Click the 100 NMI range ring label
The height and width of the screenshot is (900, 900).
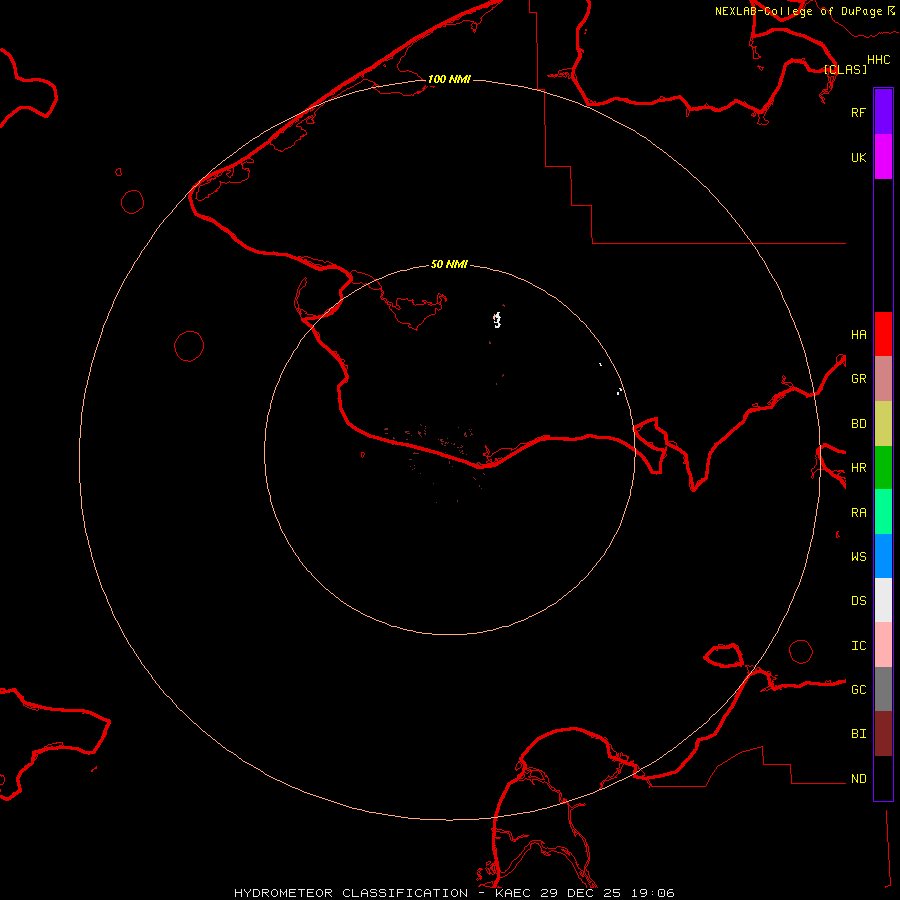point(448,79)
